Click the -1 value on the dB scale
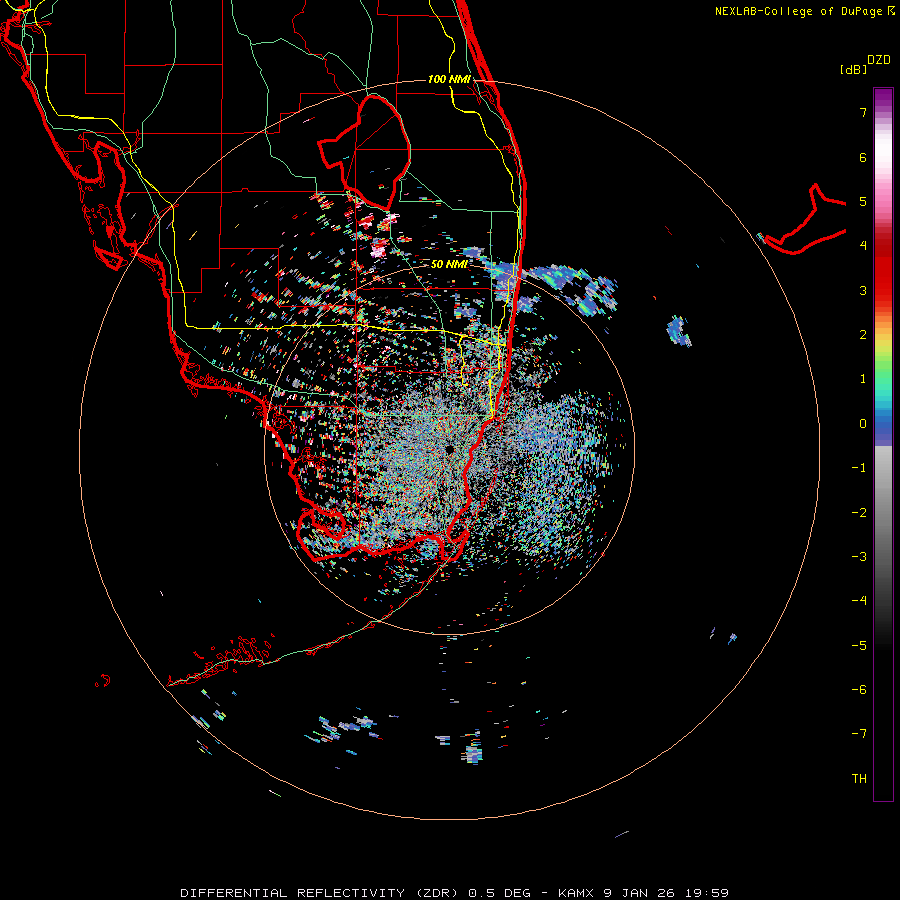The image size is (900, 900). point(859,468)
